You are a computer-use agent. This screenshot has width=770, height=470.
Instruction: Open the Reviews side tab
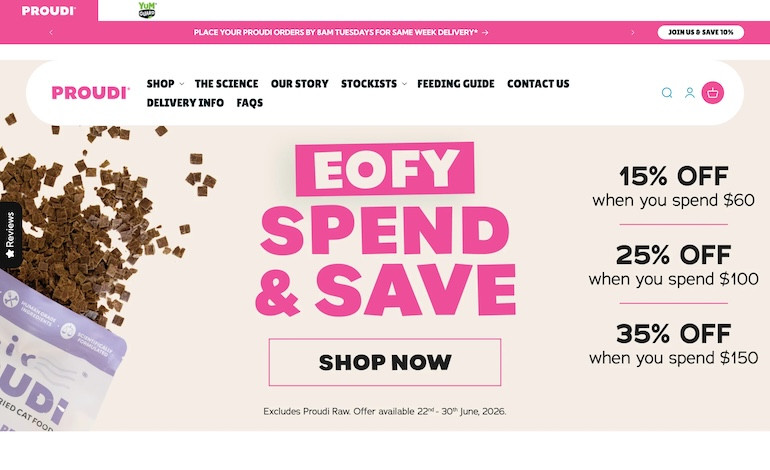click(10, 235)
